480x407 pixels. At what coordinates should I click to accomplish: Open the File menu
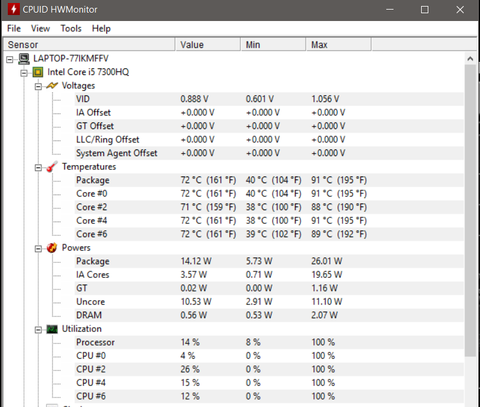tap(14, 29)
